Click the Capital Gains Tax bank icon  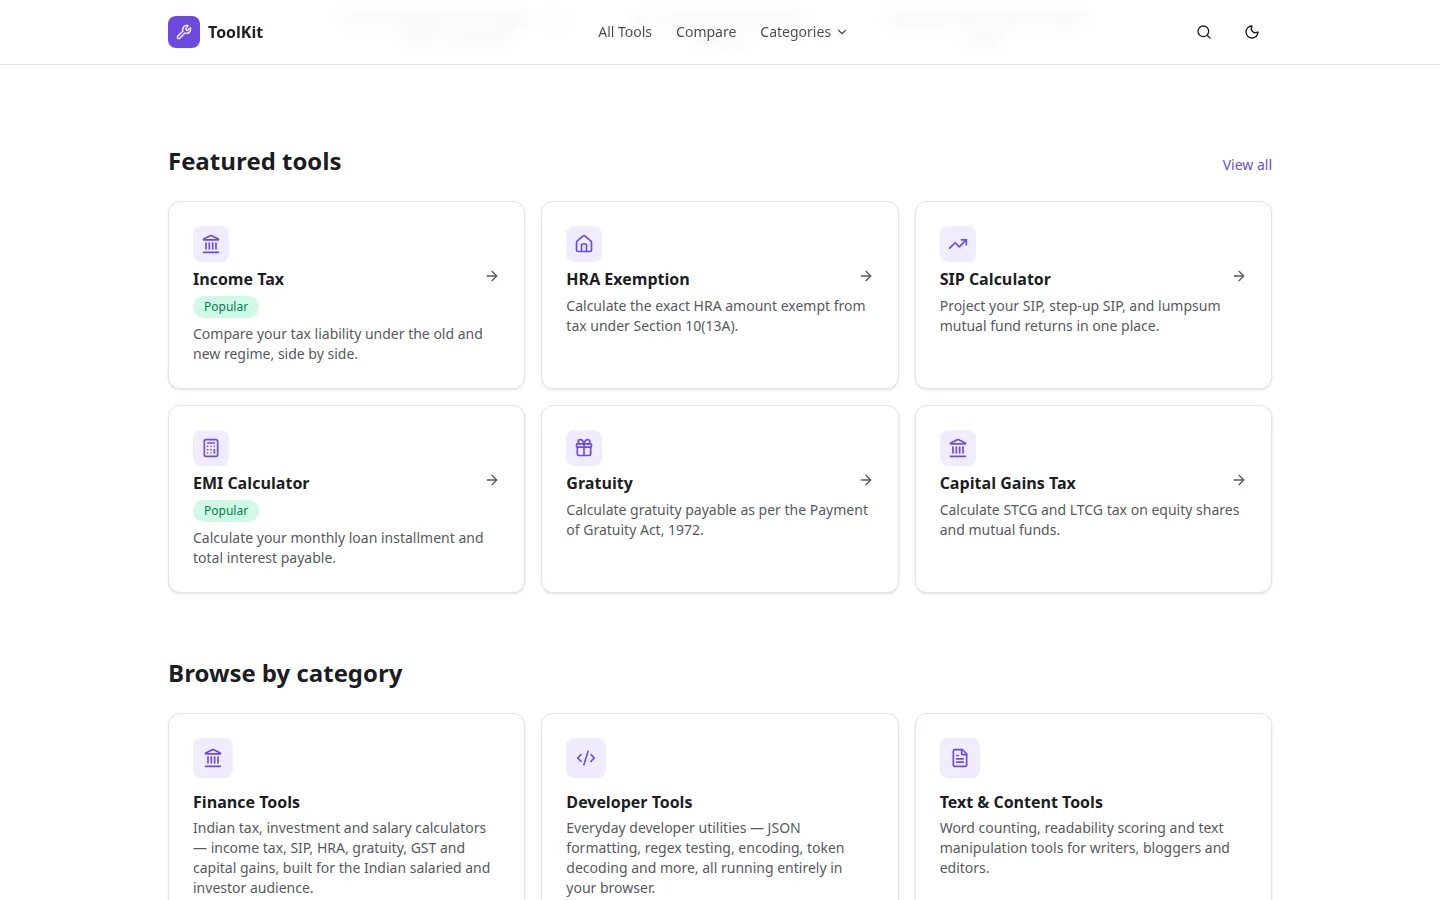(958, 448)
